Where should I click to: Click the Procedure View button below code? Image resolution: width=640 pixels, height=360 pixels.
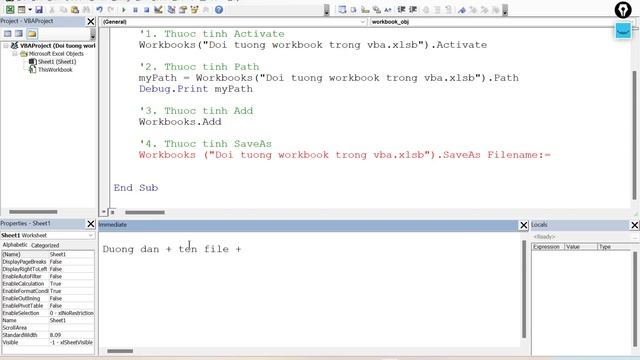click(104, 212)
